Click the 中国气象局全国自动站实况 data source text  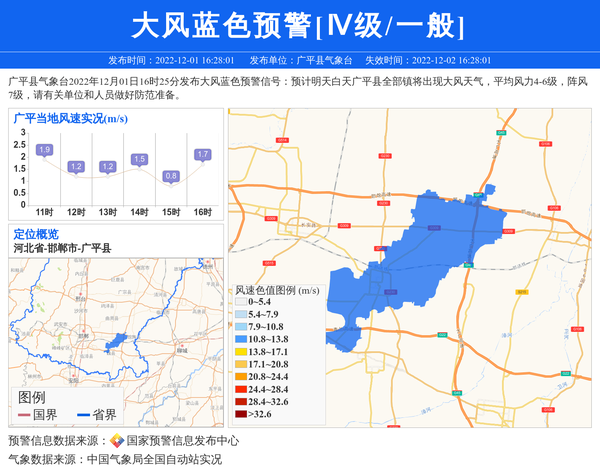[x=154, y=459]
